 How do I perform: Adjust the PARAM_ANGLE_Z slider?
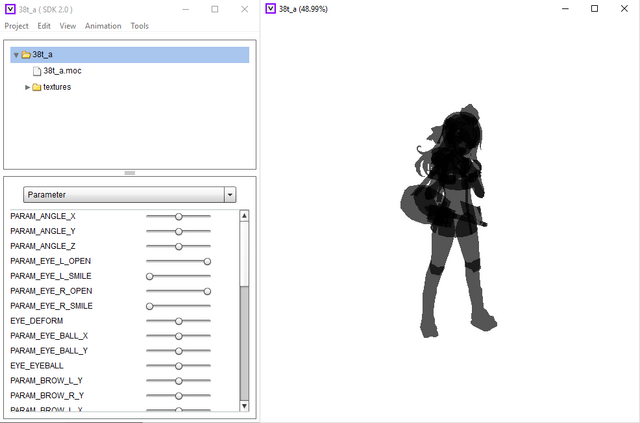(x=178, y=246)
